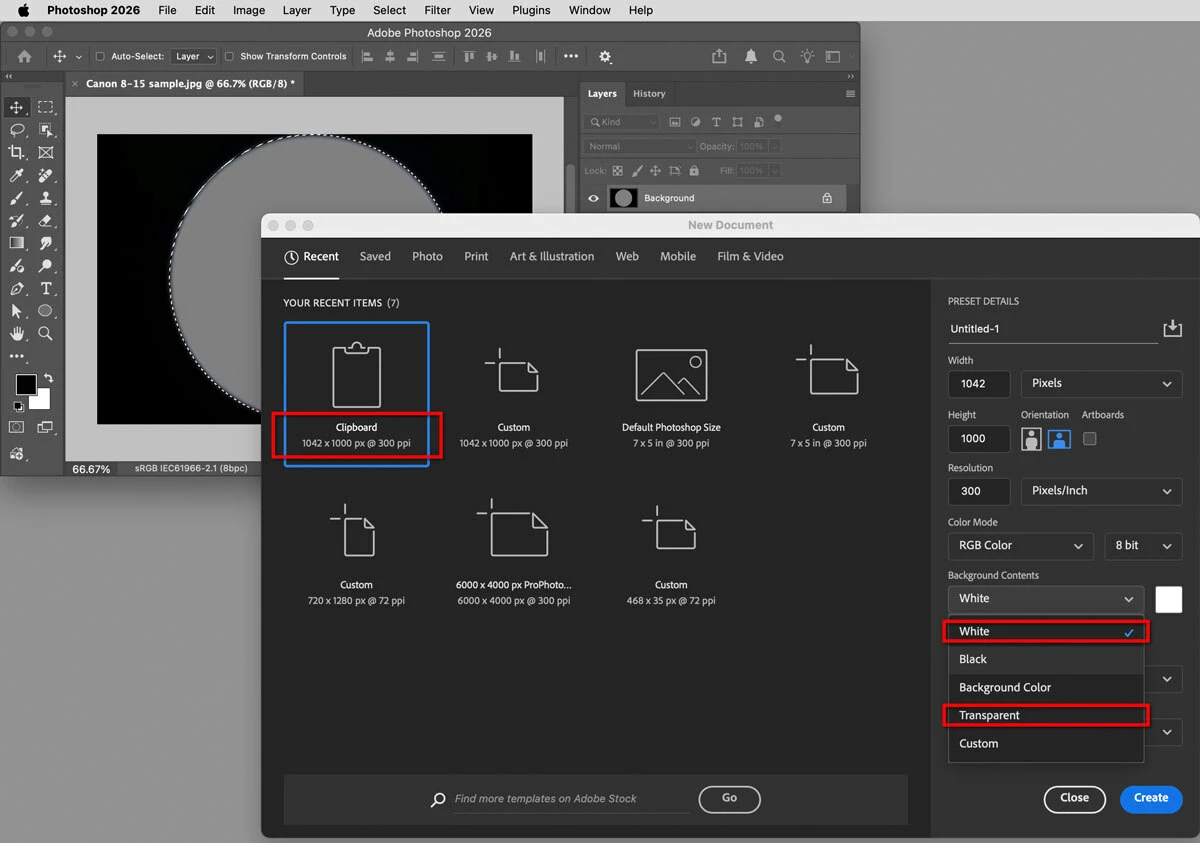Viewport: 1200px width, 843px height.
Task: Choose Black background contents option
Action: tap(1046, 659)
